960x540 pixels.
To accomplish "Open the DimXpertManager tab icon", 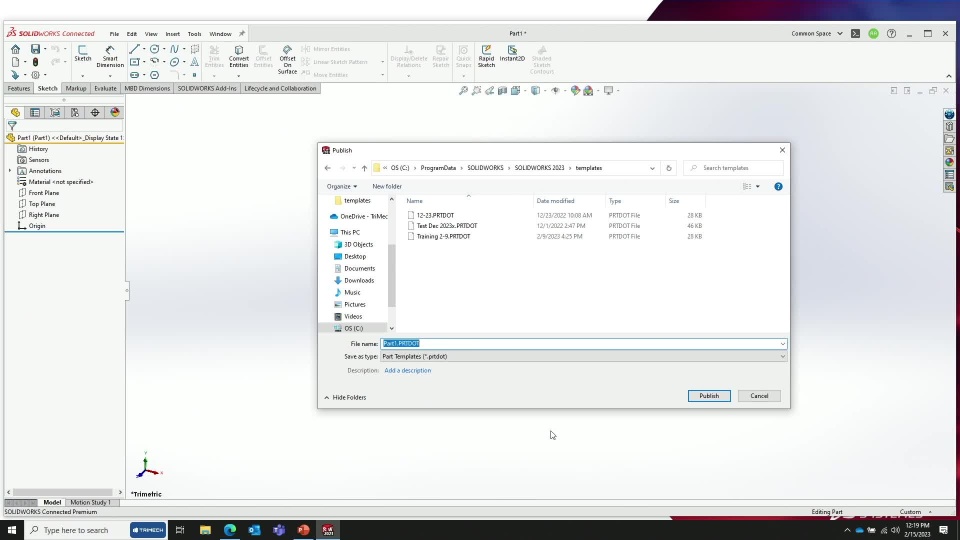I will [x=95, y=113].
